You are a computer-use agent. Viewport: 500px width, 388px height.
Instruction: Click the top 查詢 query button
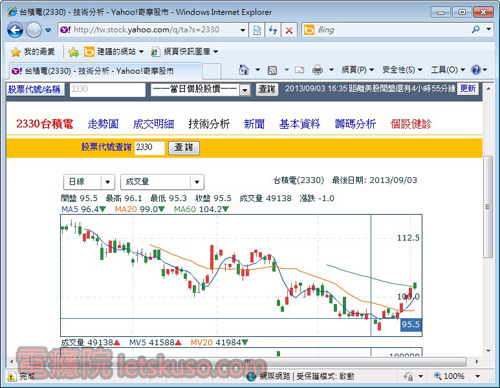[x=267, y=89]
